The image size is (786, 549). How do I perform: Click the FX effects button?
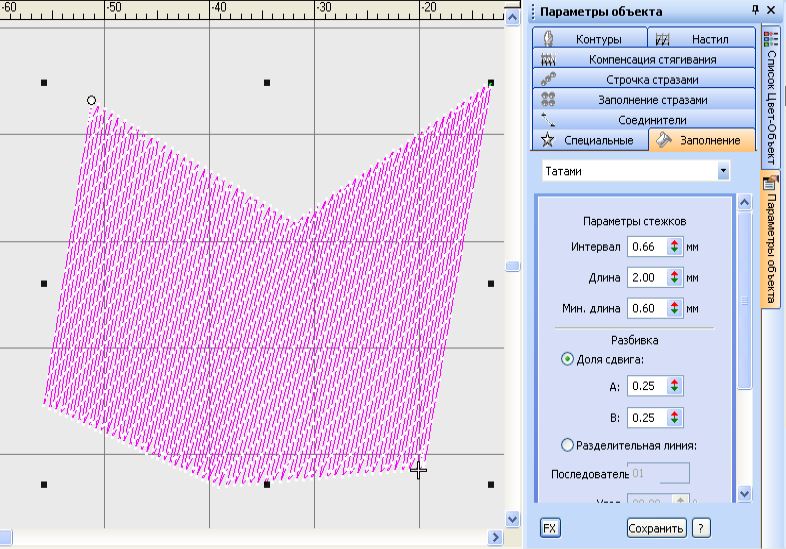click(550, 527)
